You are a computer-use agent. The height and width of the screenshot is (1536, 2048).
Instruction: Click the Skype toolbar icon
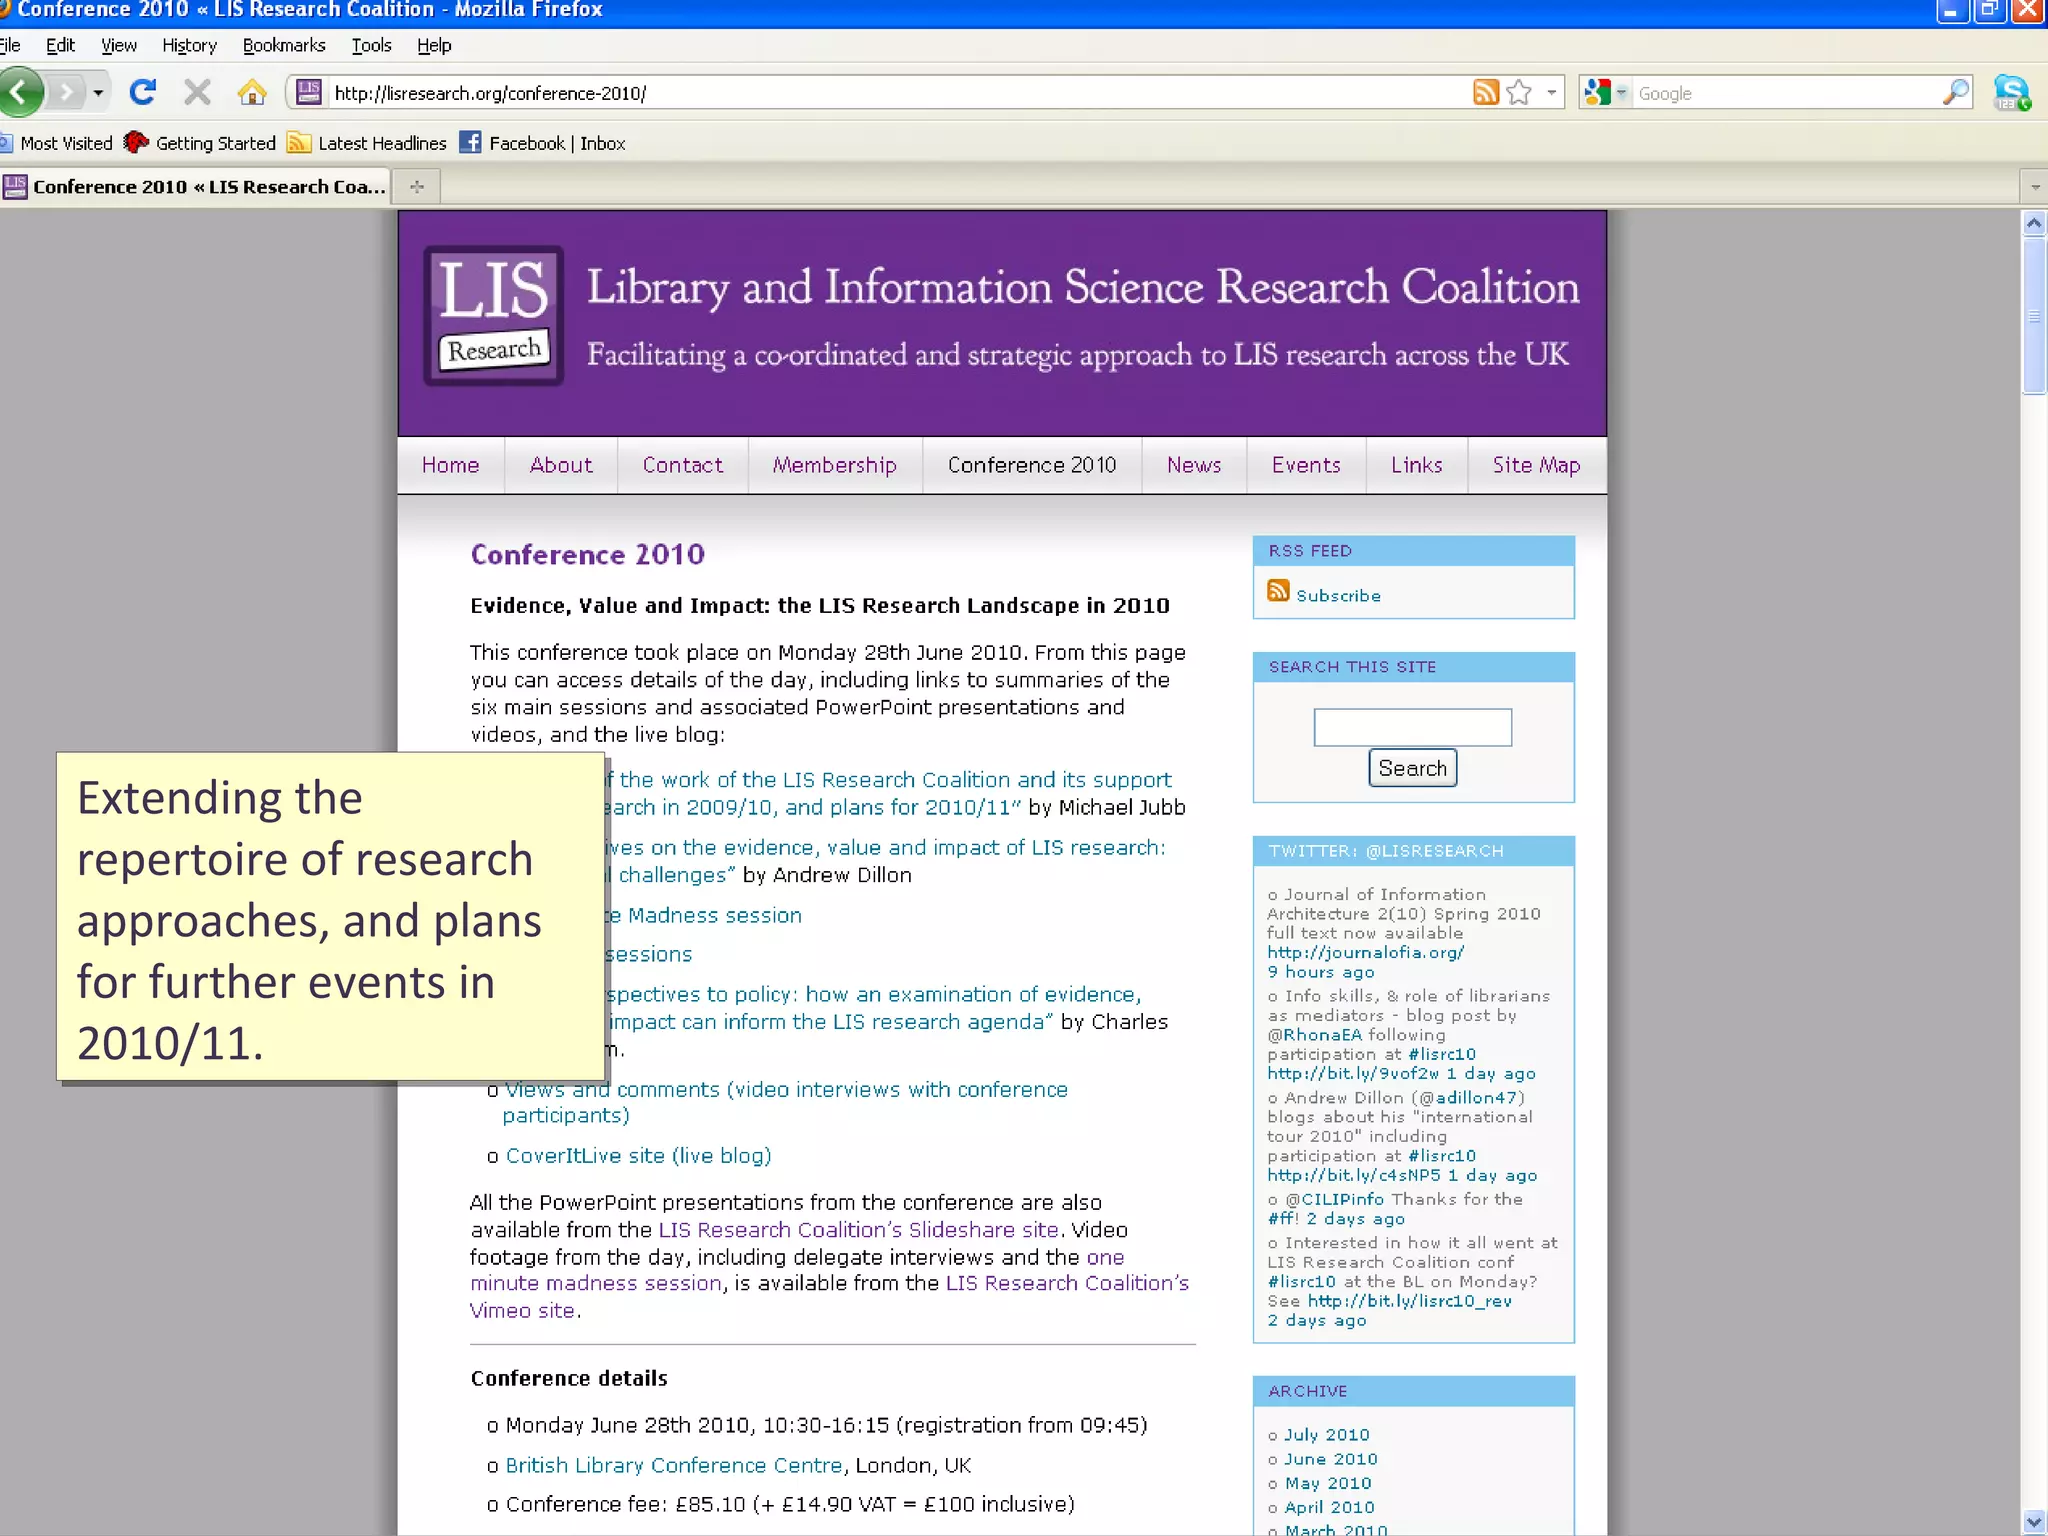coord(2012,93)
